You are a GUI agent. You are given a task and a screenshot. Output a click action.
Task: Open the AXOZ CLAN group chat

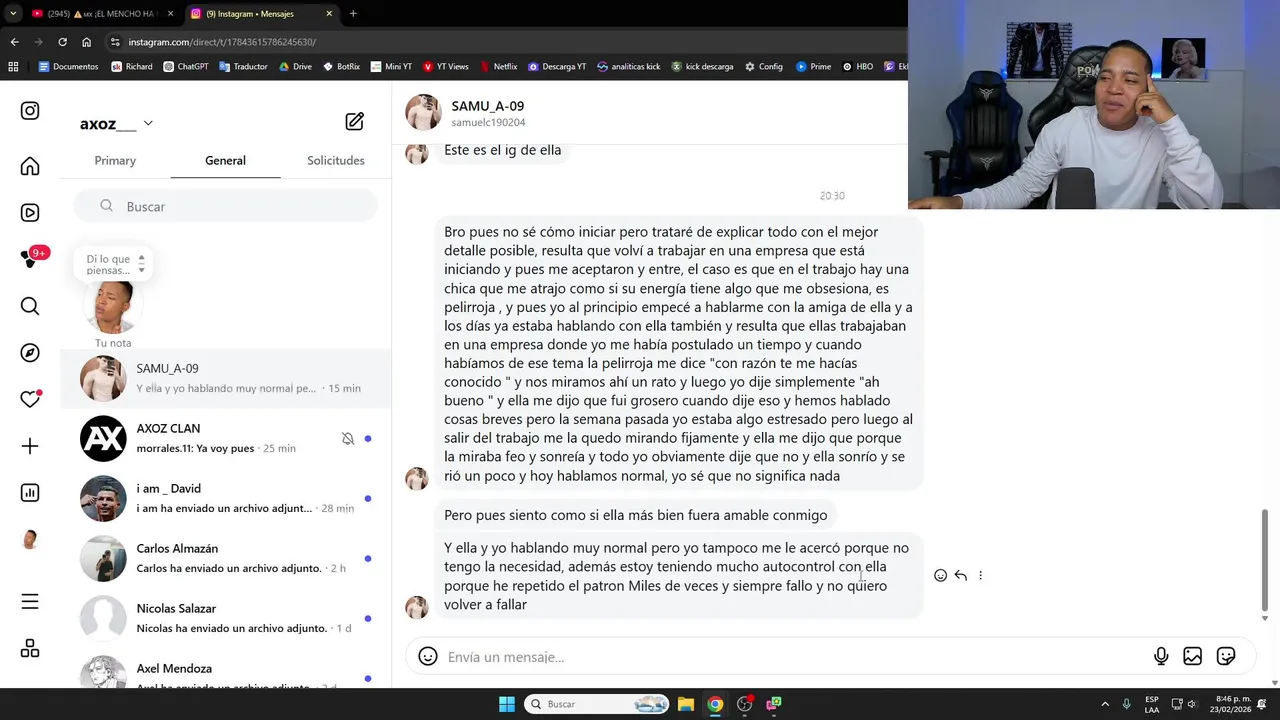226,438
